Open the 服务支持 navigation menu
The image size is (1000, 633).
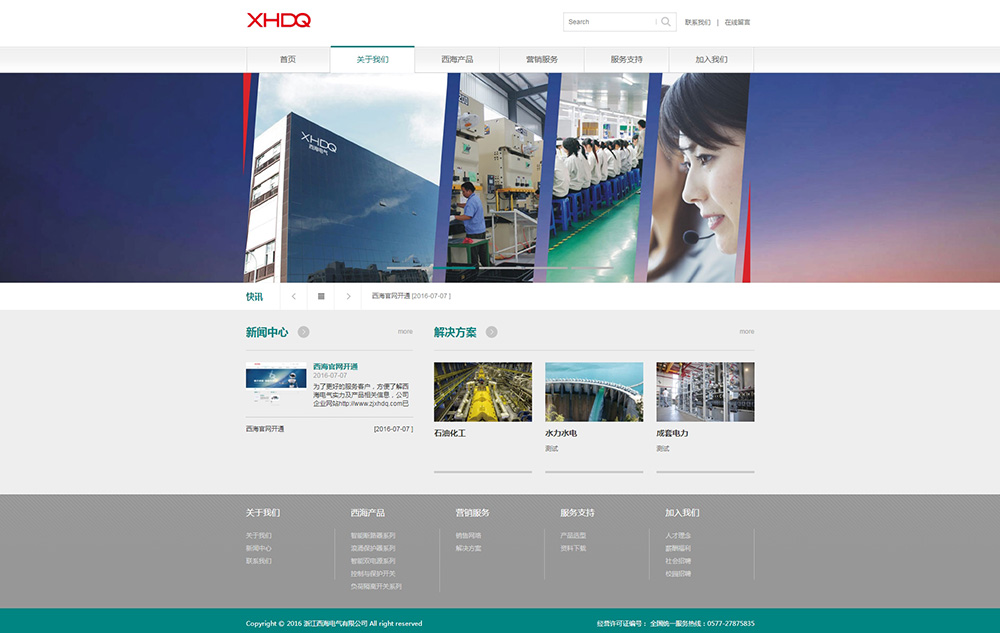[x=626, y=59]
